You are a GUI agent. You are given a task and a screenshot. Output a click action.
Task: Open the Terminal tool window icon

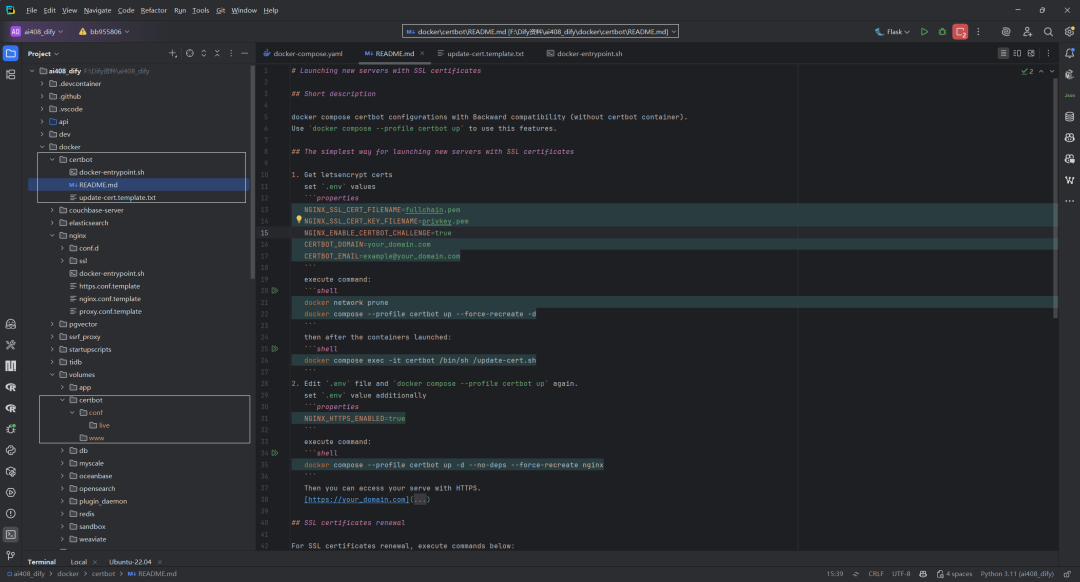10,534
